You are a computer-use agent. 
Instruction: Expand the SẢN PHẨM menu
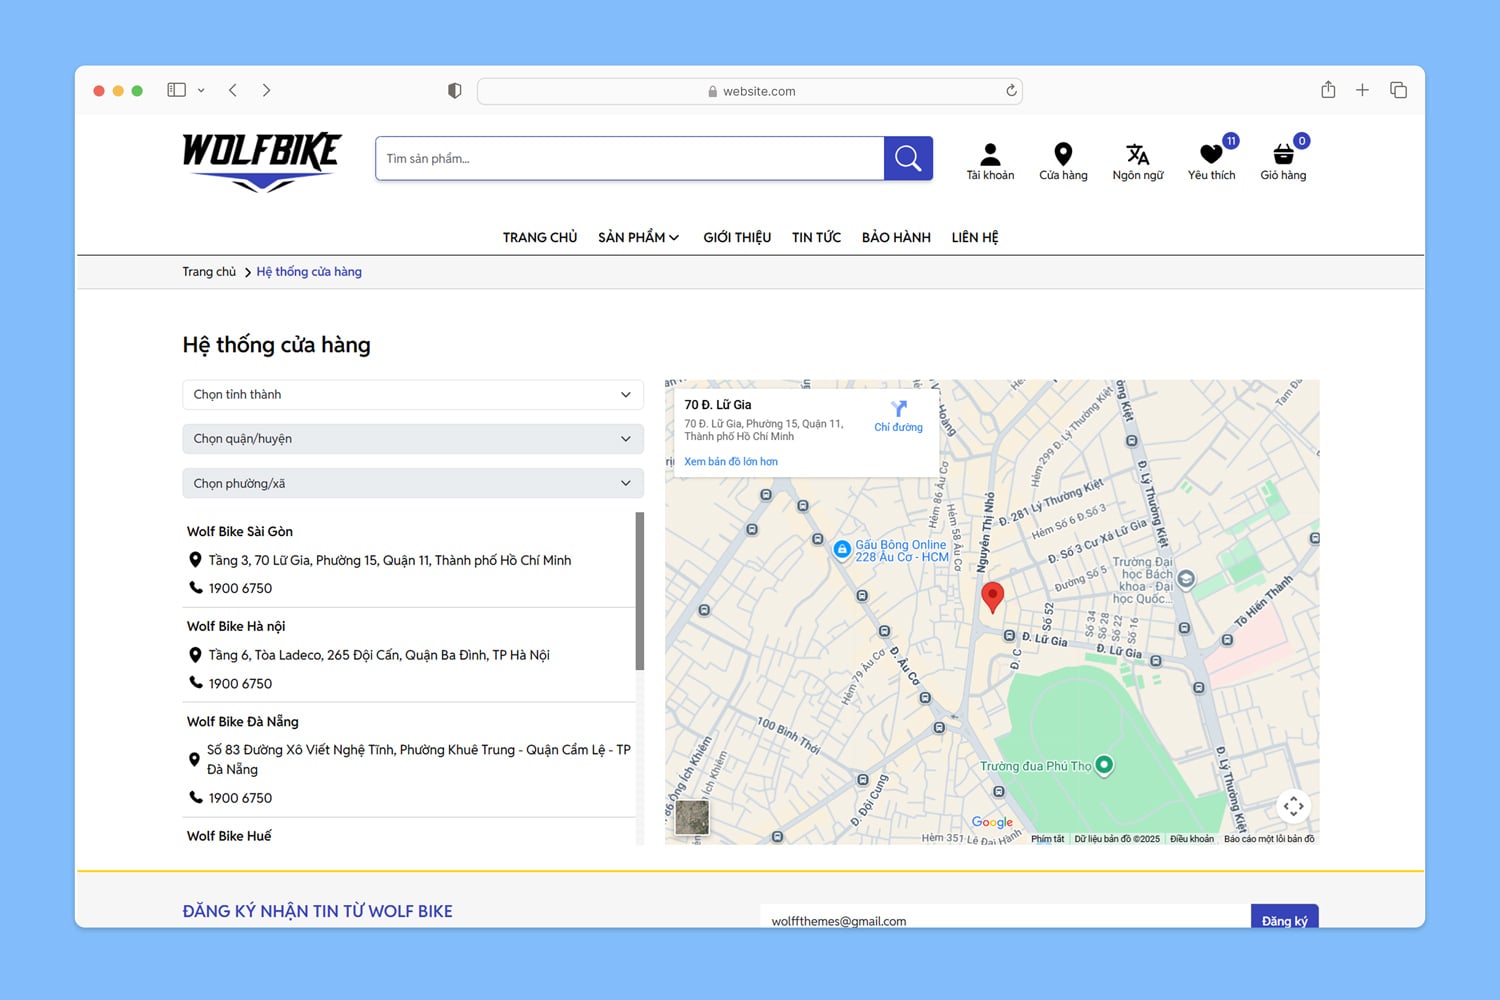click(x=638, y=237)
